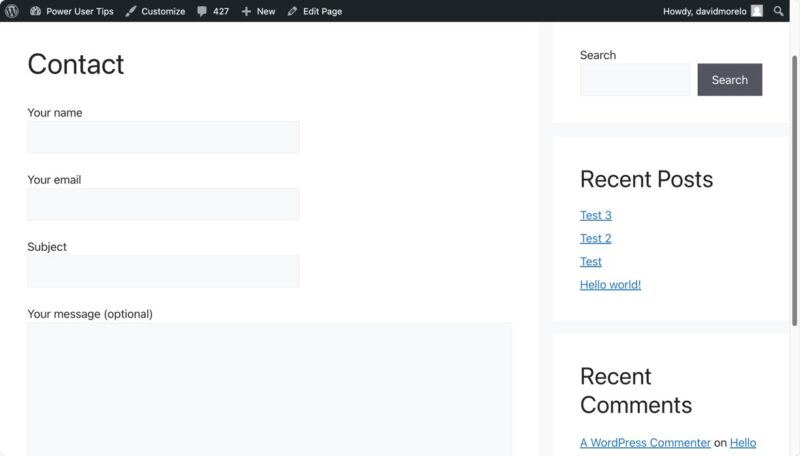Focus the sidebar Search input box
This screenshot has height=456, width=800.
coord(635,80)
